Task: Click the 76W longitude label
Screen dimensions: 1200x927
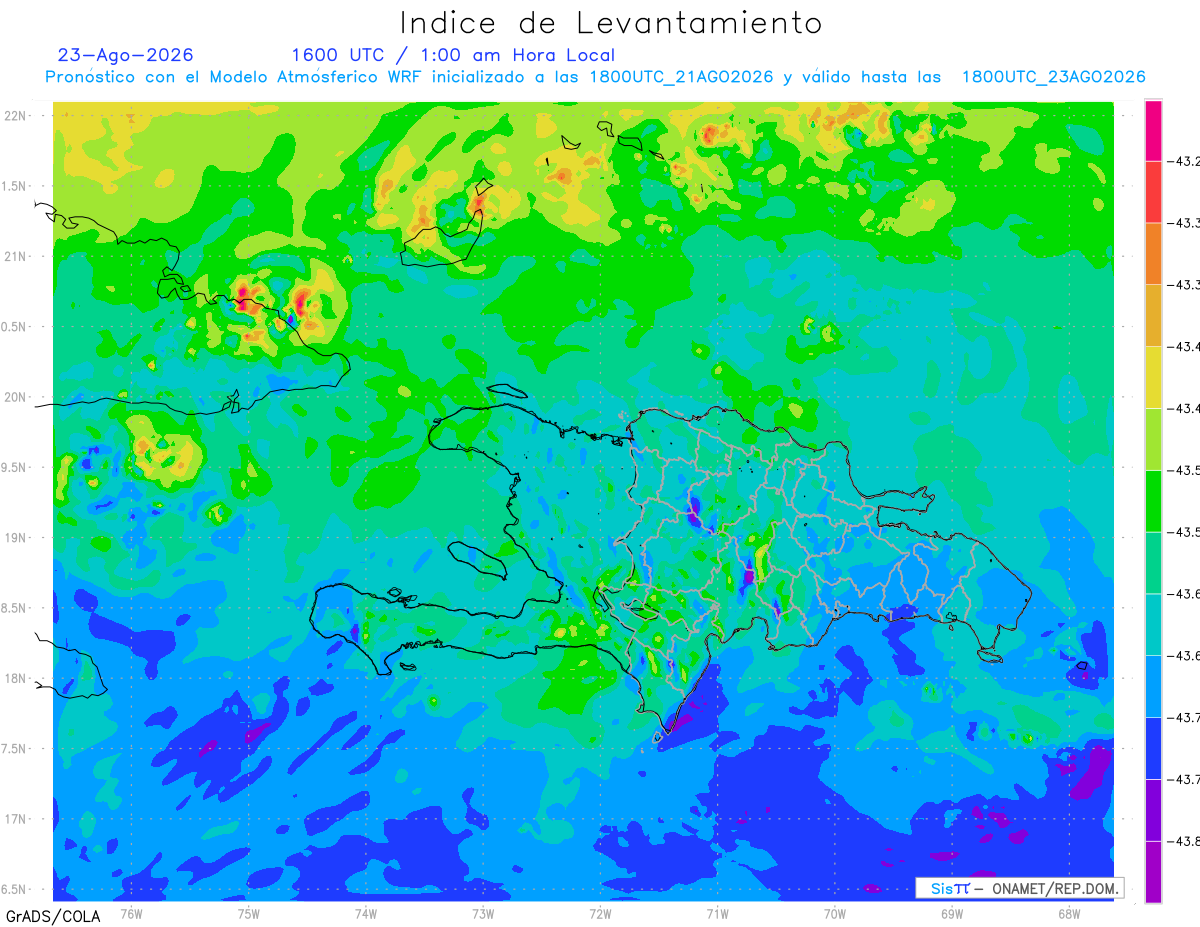Action: click(131, 913)
